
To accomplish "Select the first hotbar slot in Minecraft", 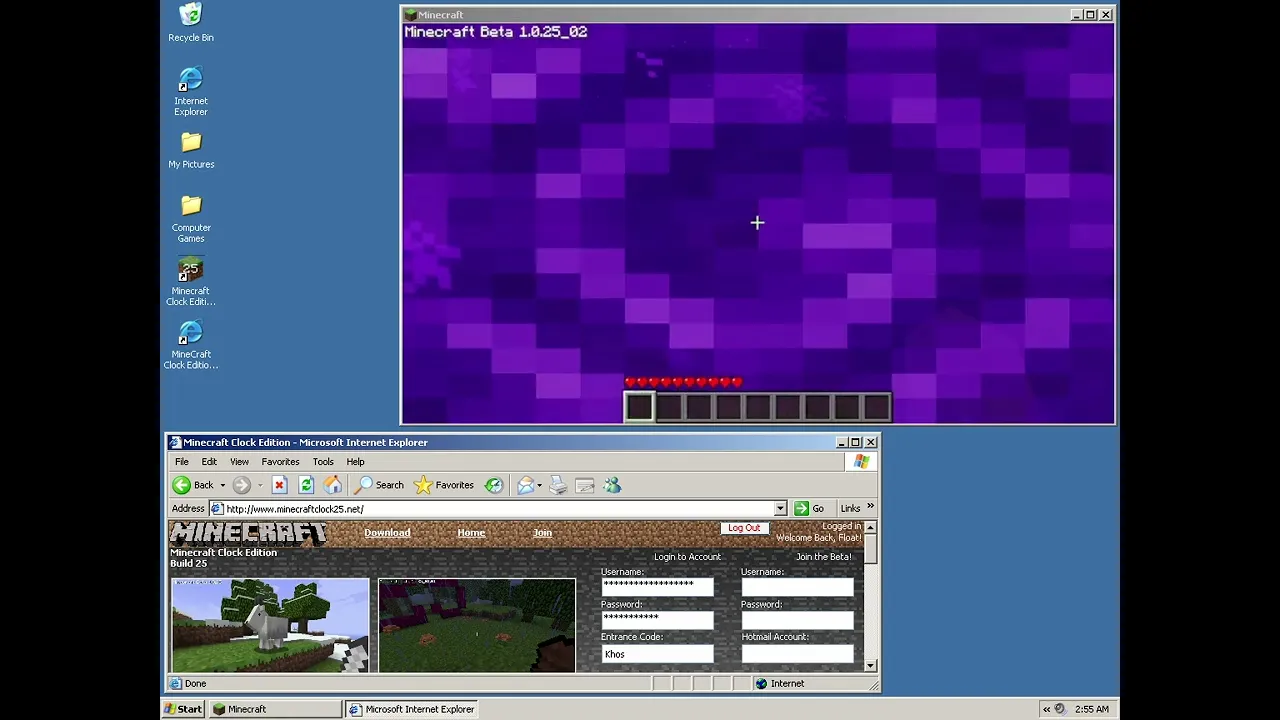I will pyautogui.click(x=639, y=406).
